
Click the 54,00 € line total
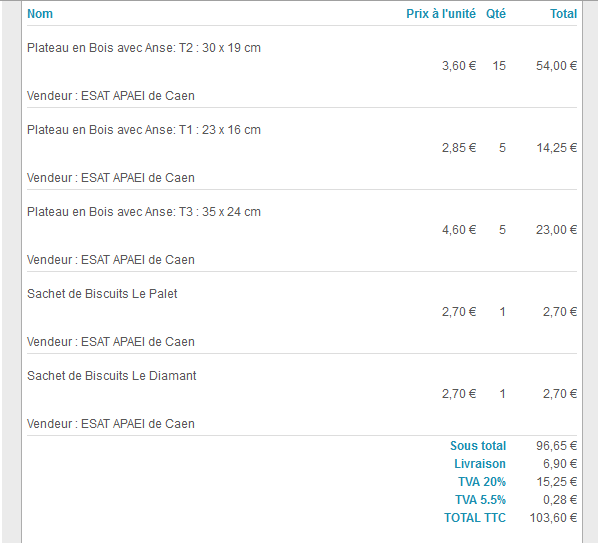[556, 66]
